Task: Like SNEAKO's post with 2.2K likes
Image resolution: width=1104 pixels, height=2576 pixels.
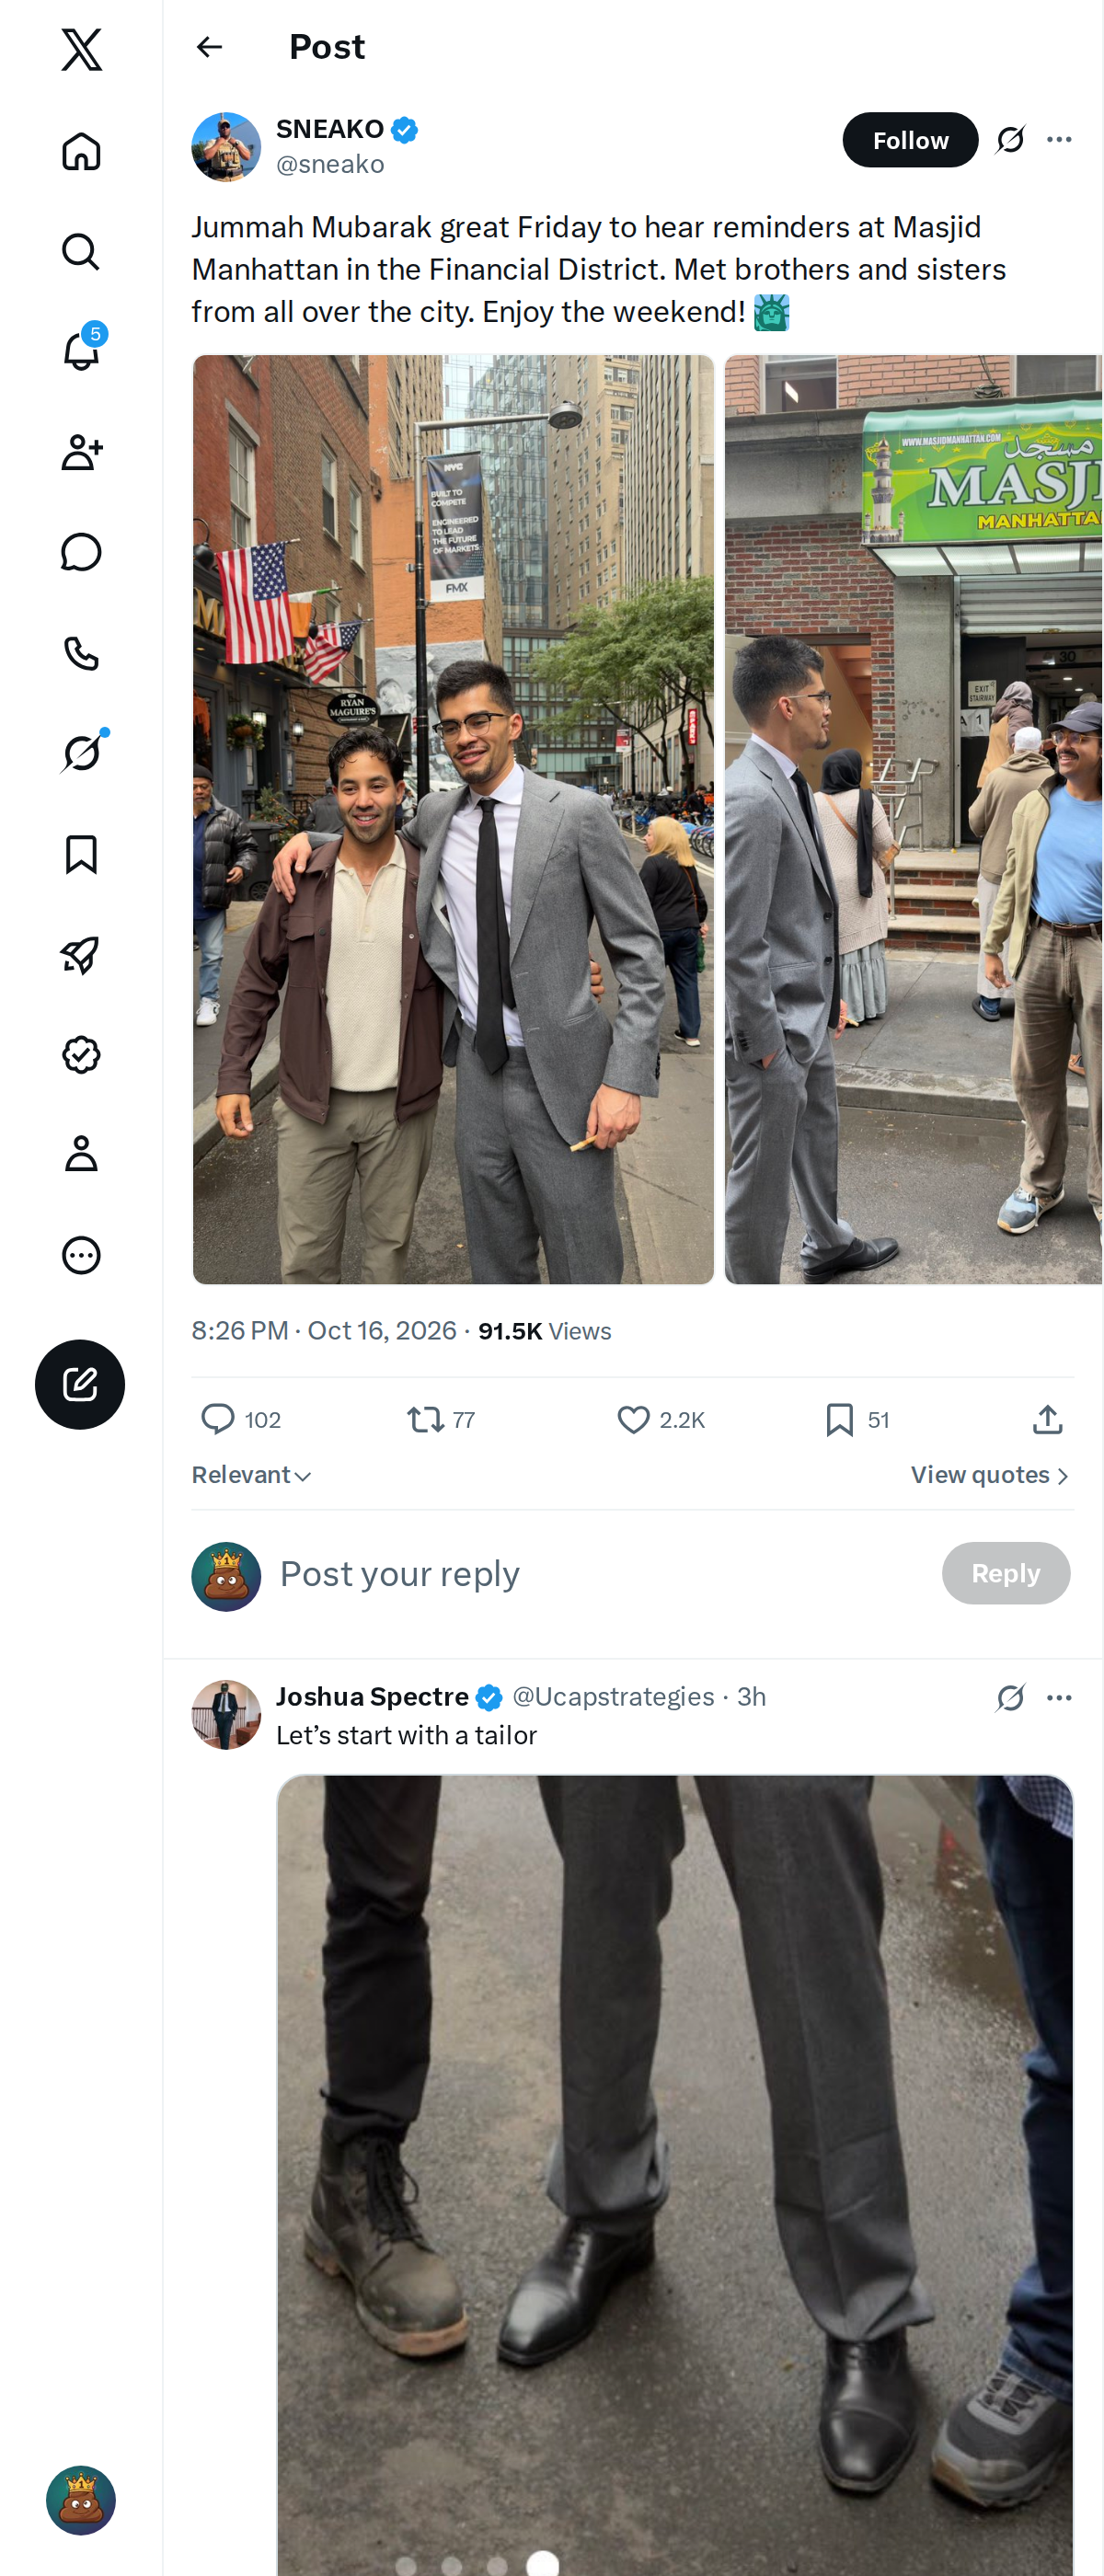Action: coord(661,1419)
